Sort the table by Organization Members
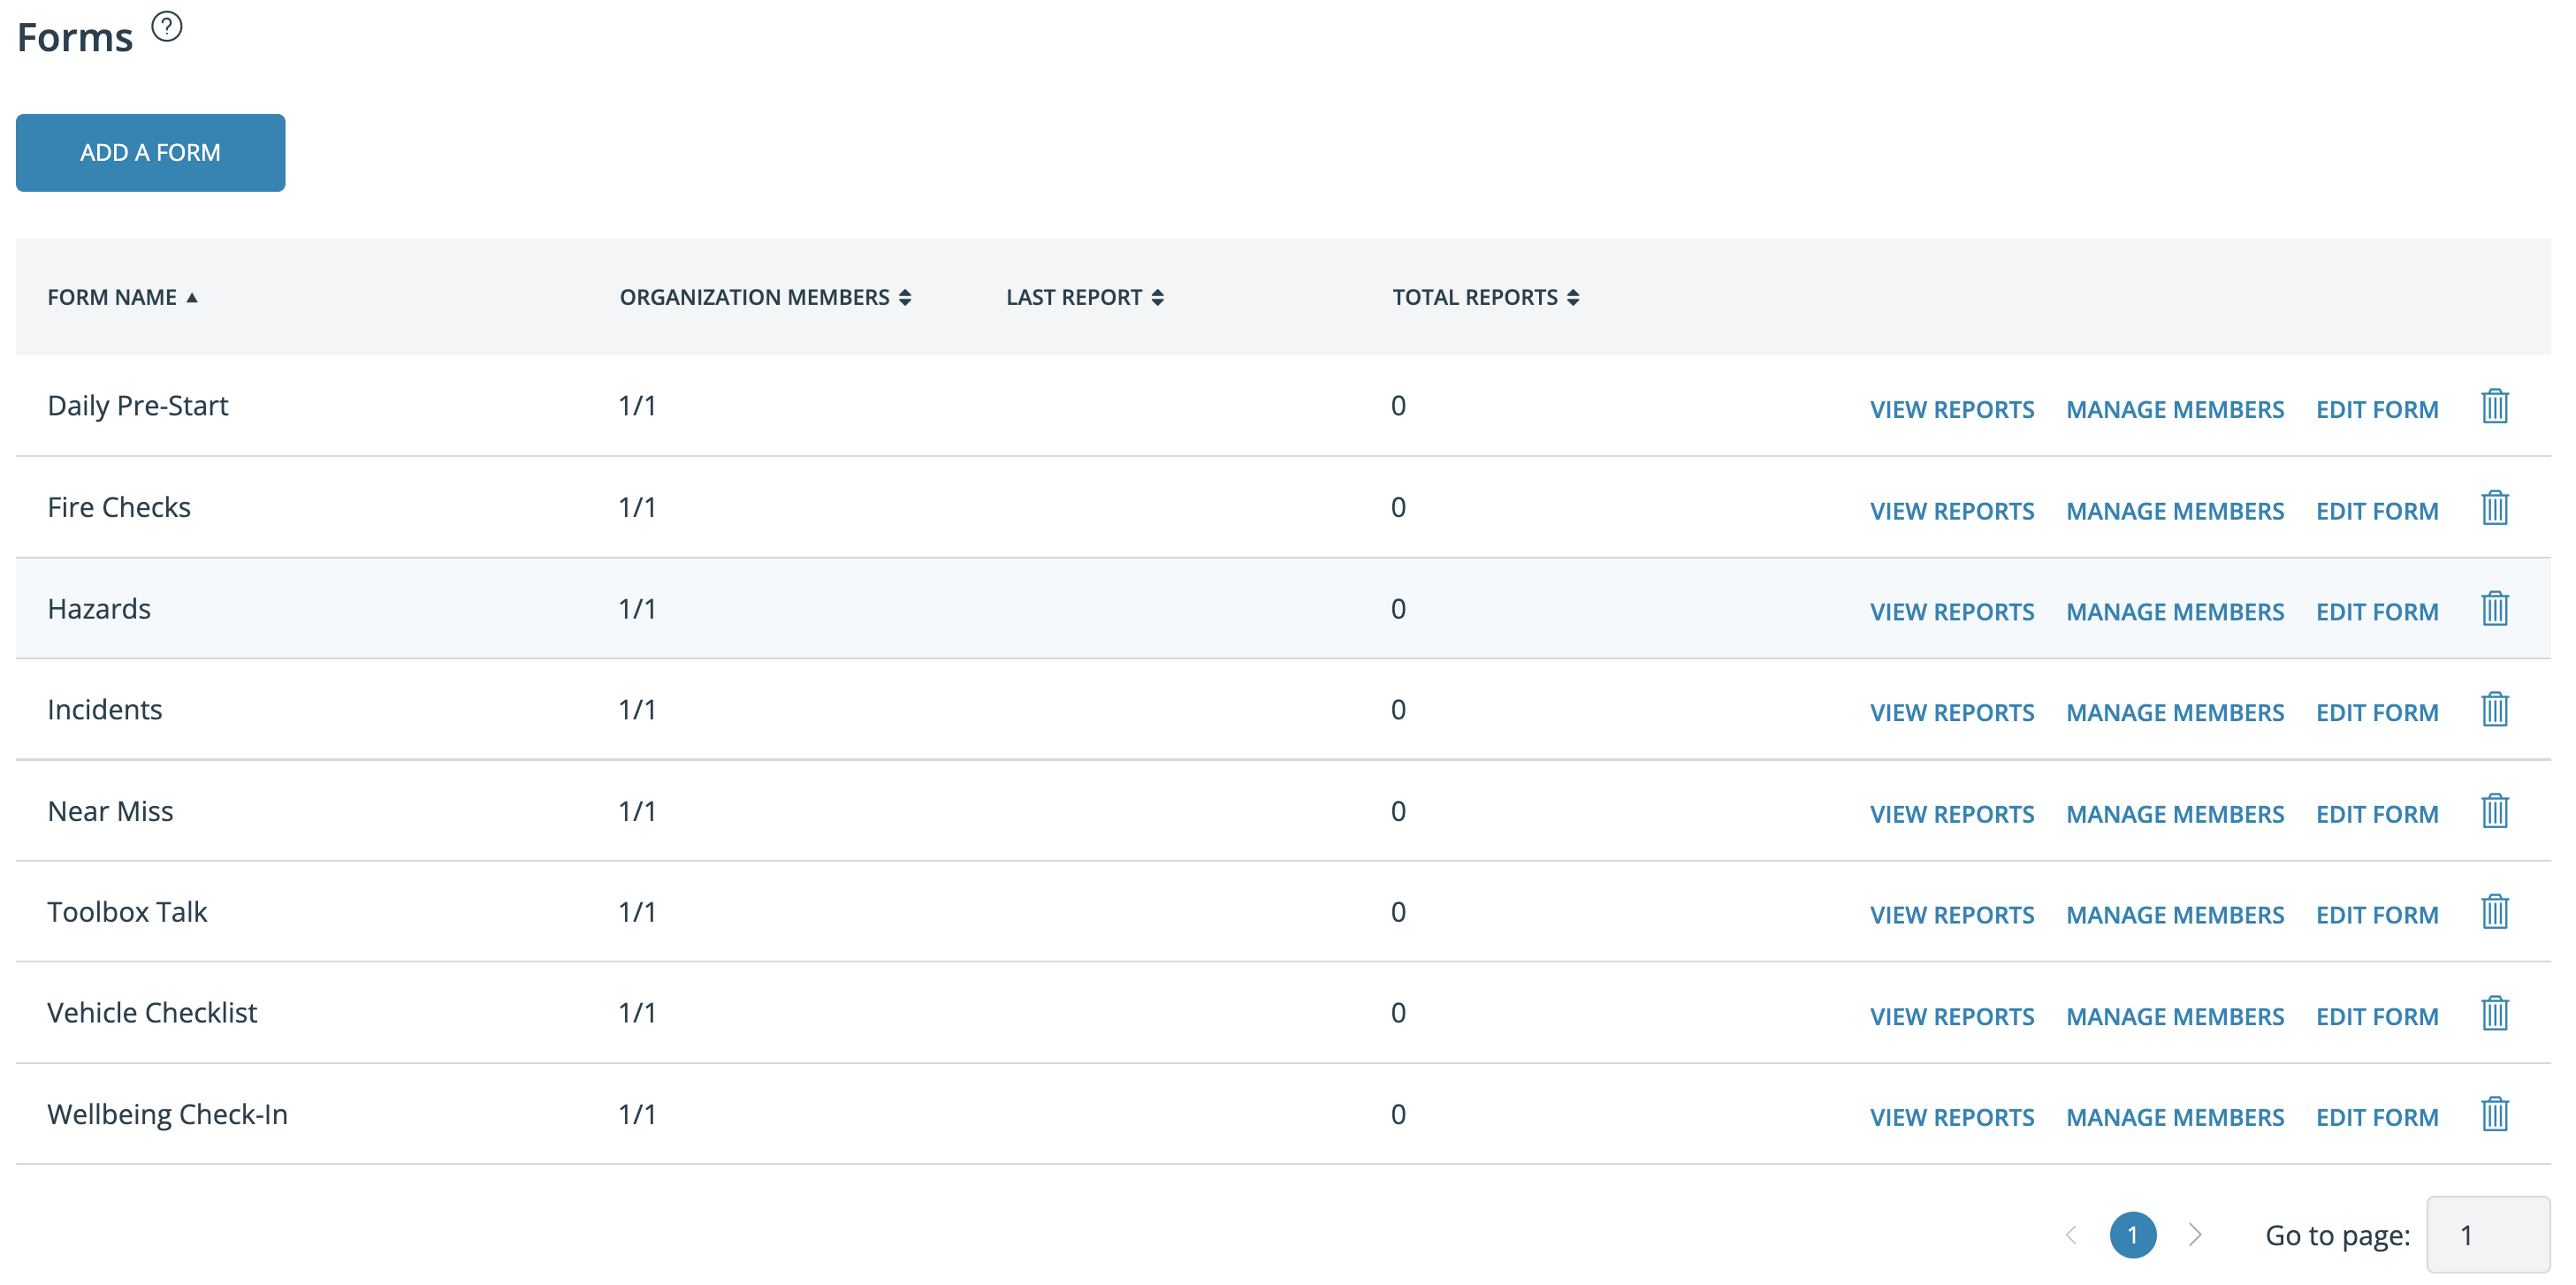 765,297
